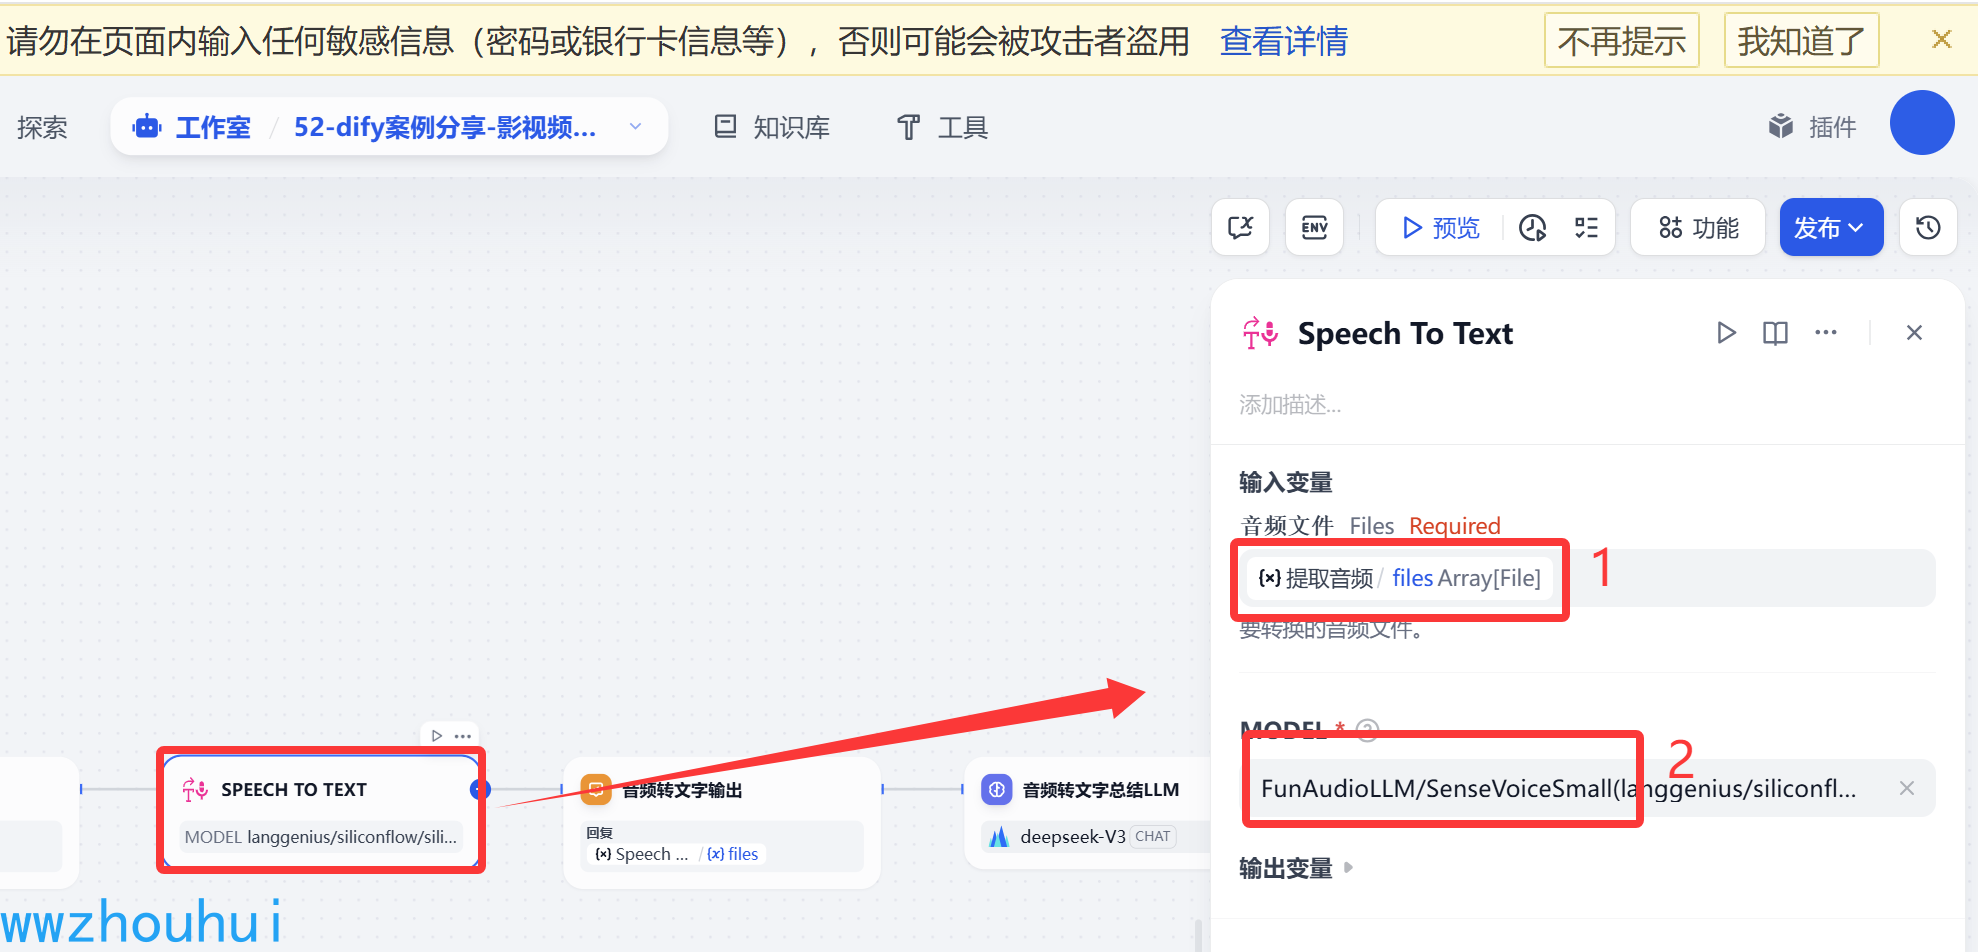Click the Speech variable tag in 回复
This screenshot has height=952, width=1978.
tap(642, 854)
